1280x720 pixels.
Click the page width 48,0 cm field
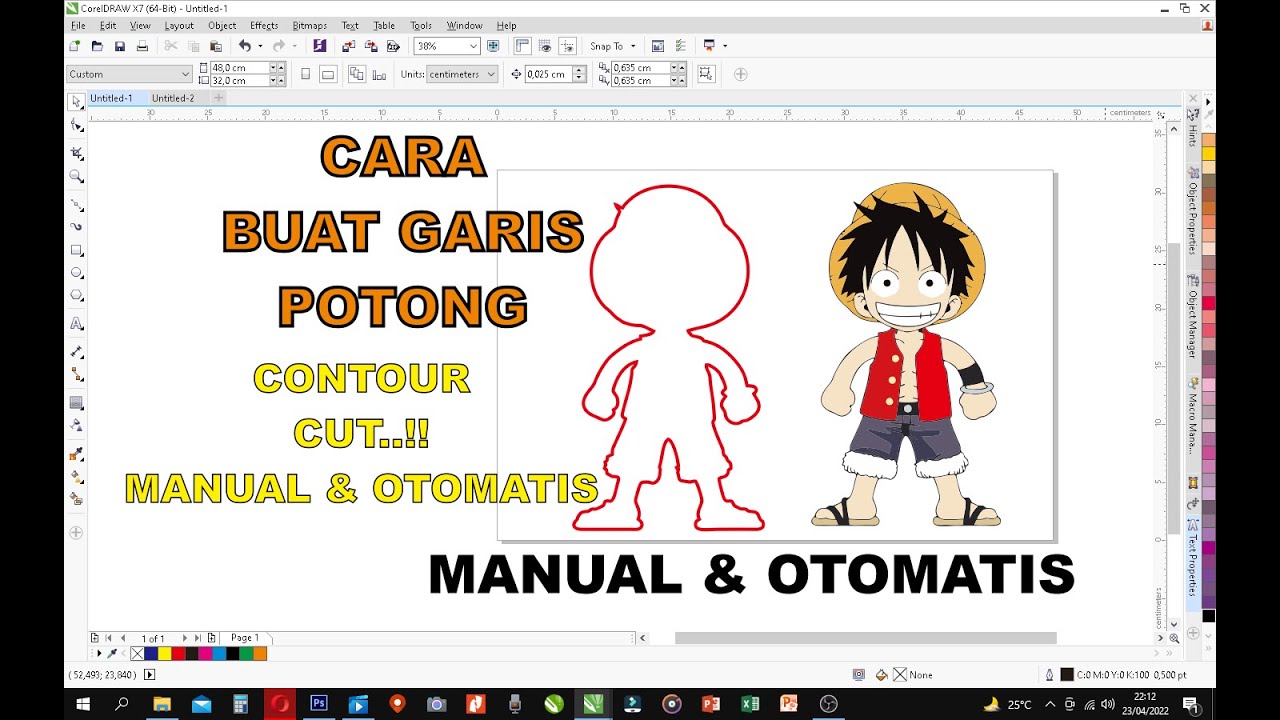coord(240,67)
